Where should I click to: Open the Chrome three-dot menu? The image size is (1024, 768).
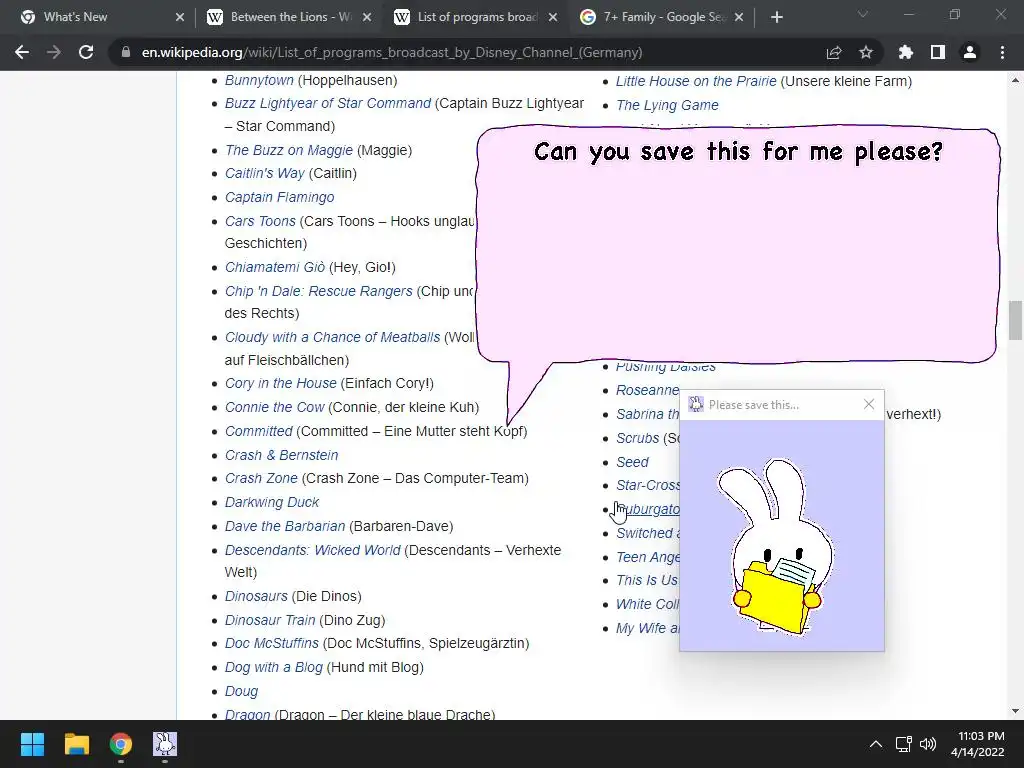click(x=1002, y=52)
